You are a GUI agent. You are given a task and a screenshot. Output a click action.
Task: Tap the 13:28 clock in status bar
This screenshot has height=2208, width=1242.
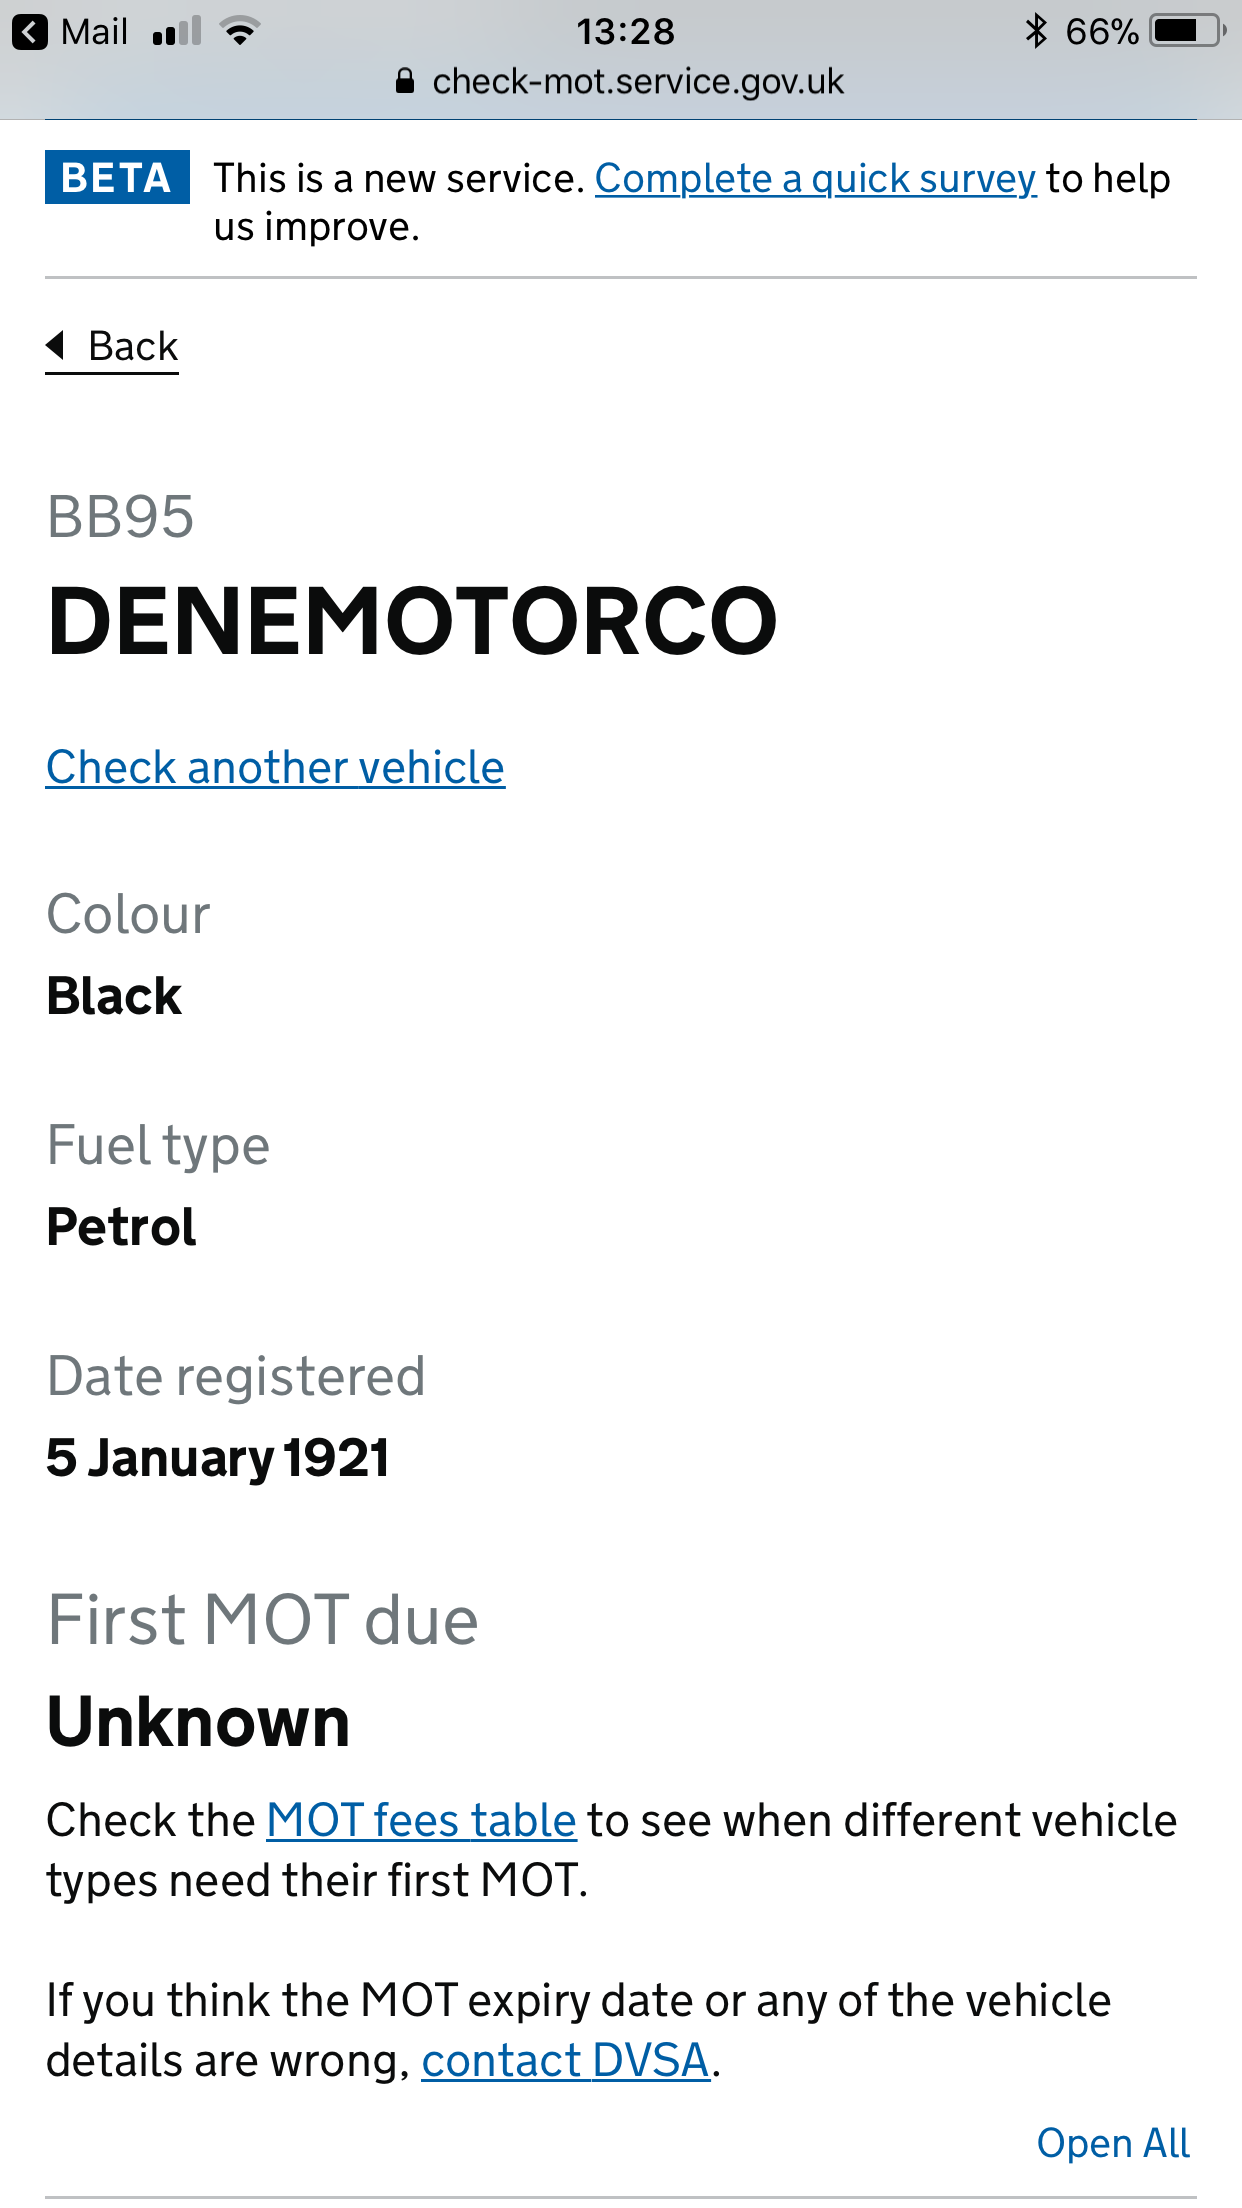pos(625,32)
